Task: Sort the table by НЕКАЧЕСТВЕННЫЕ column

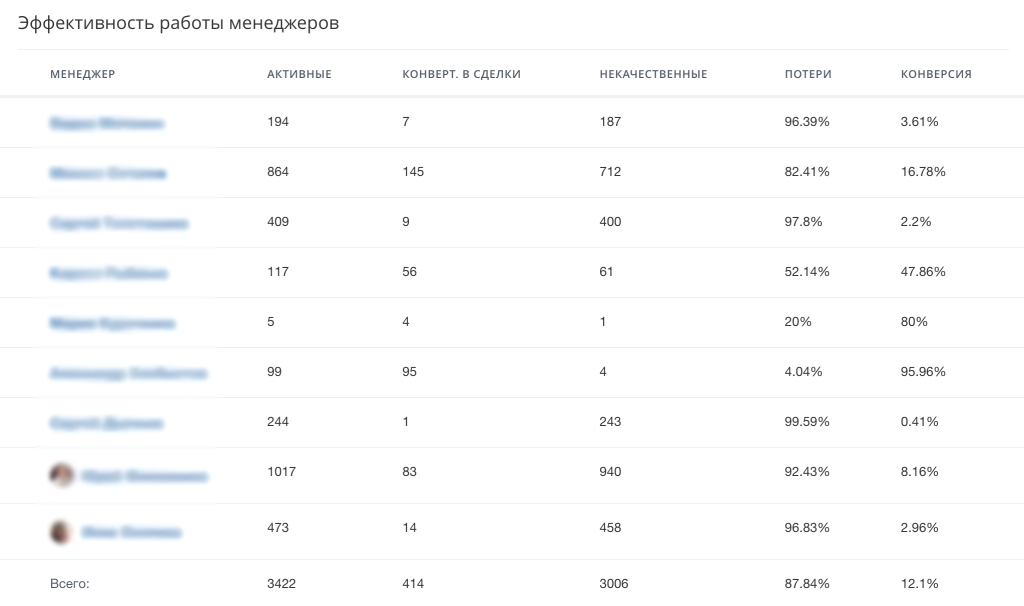Action: 652,74
